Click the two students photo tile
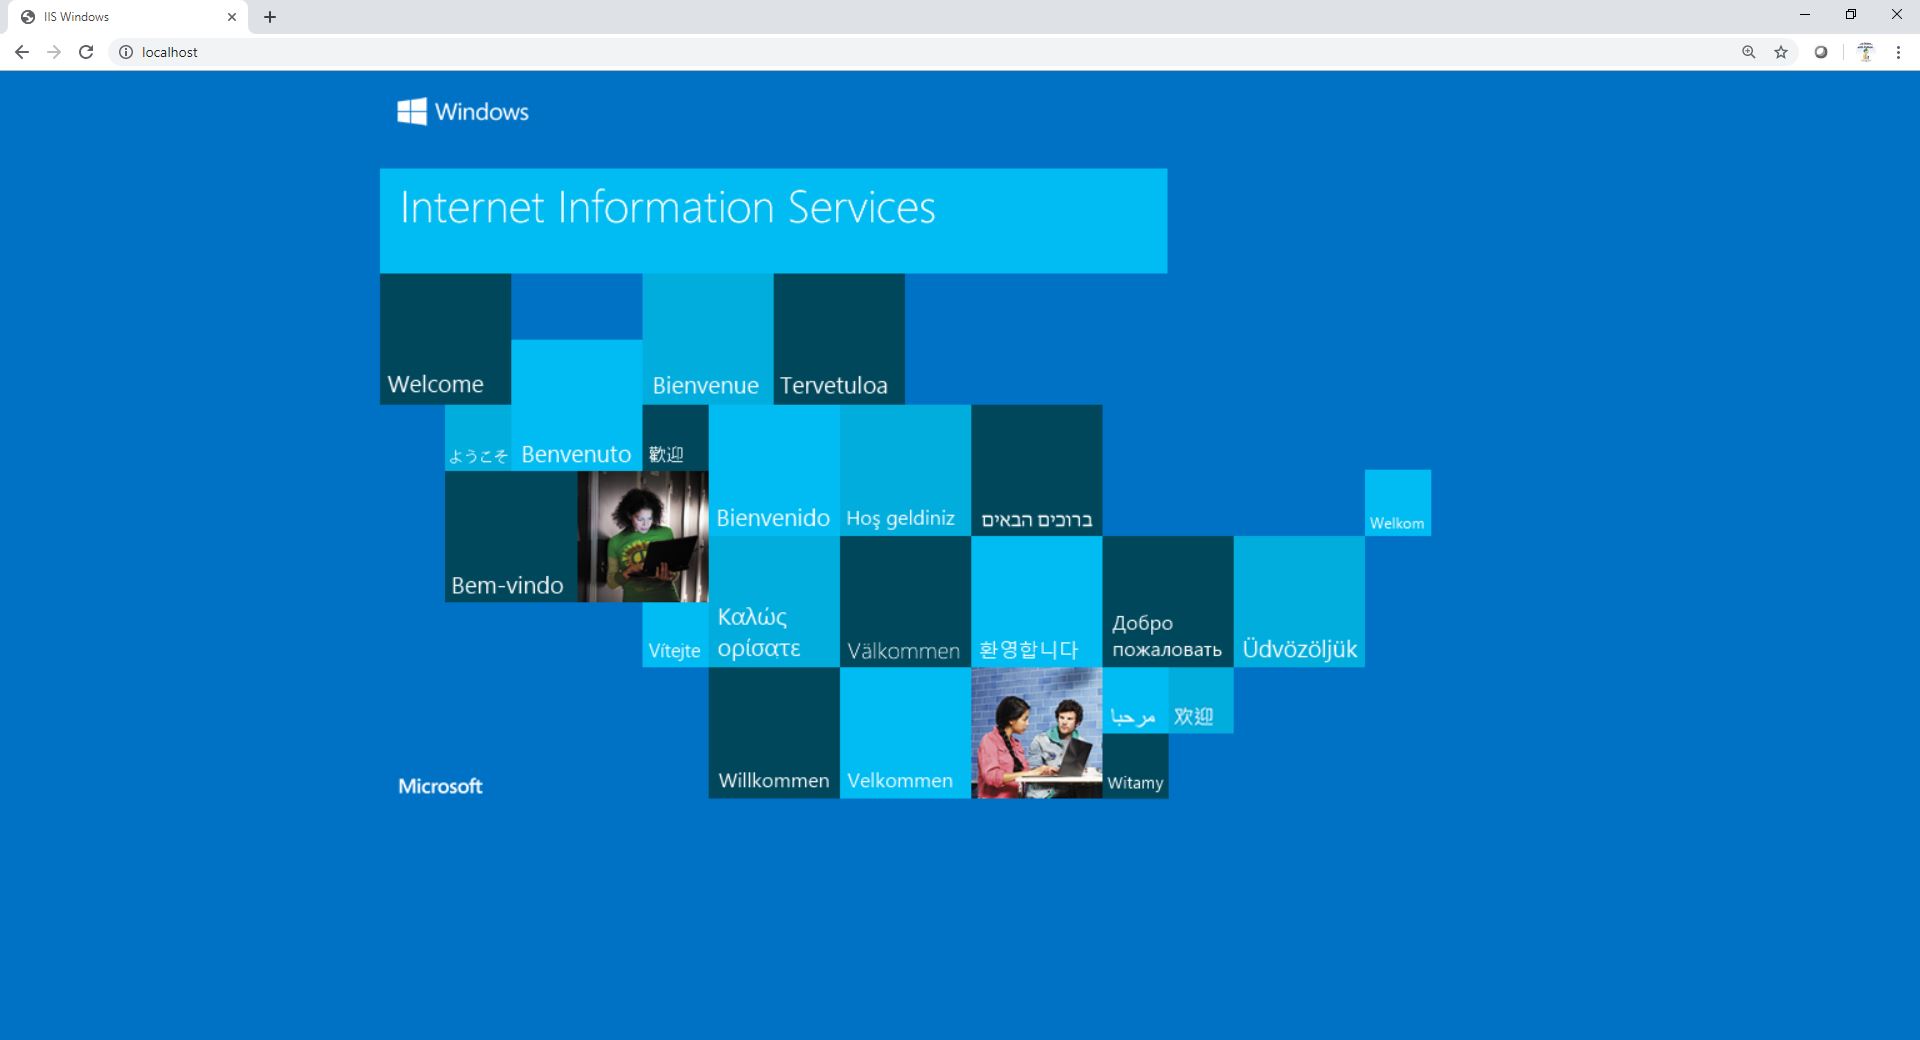 point(1036,733)
